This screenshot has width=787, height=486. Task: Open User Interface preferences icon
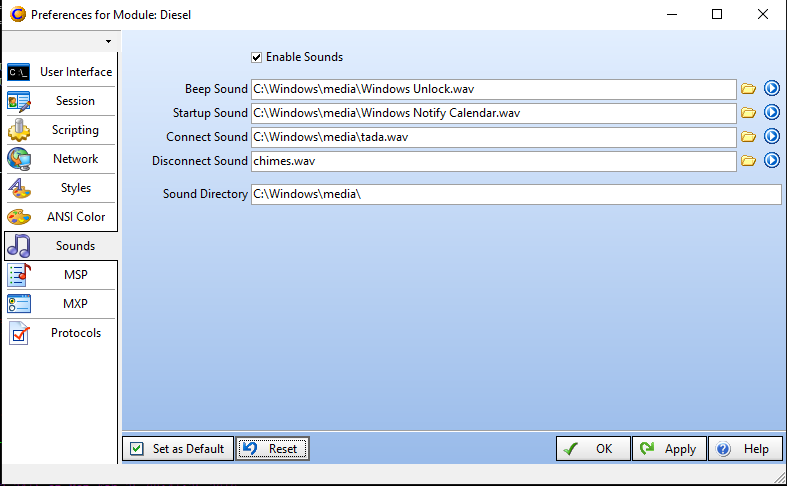(x=19, y=72)
